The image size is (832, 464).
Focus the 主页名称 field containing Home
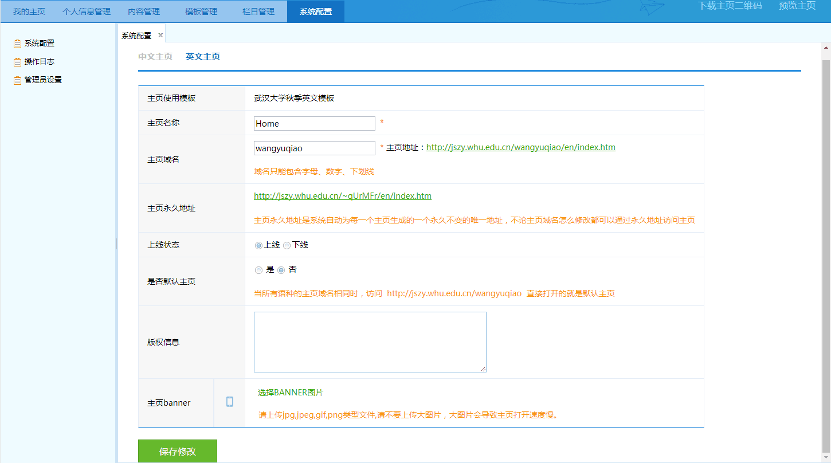pos(315,124)
